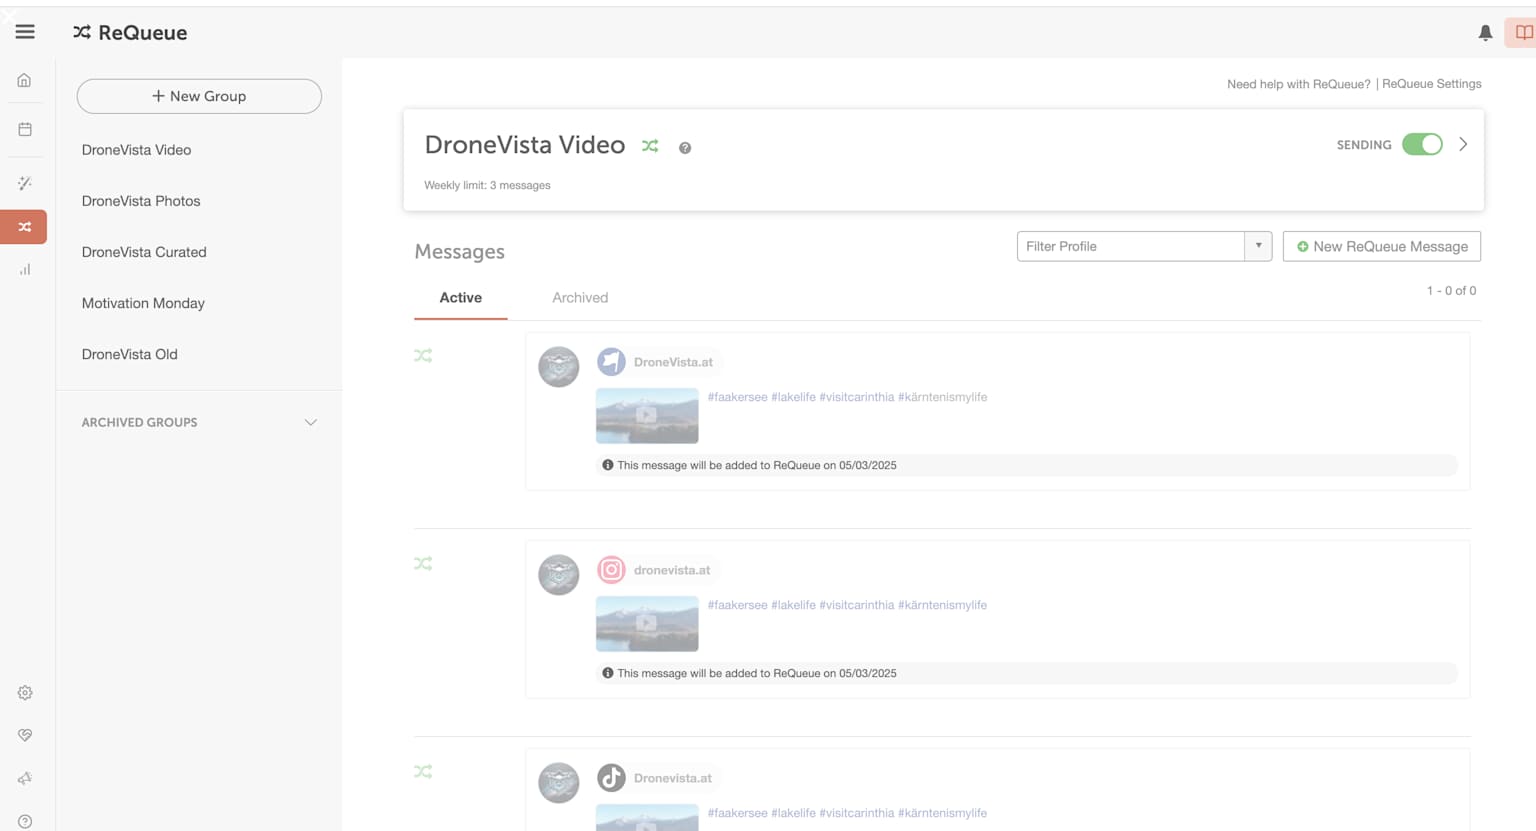Viewport: 1536px width, 831px height.
Task: Click New ReQueue Message button
Action: point(1382,246)
